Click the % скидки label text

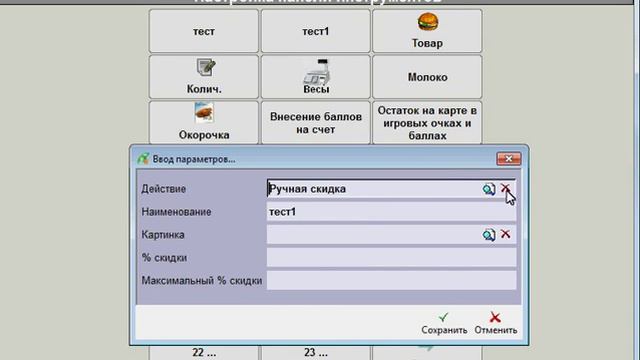click(x=164, y=258)
